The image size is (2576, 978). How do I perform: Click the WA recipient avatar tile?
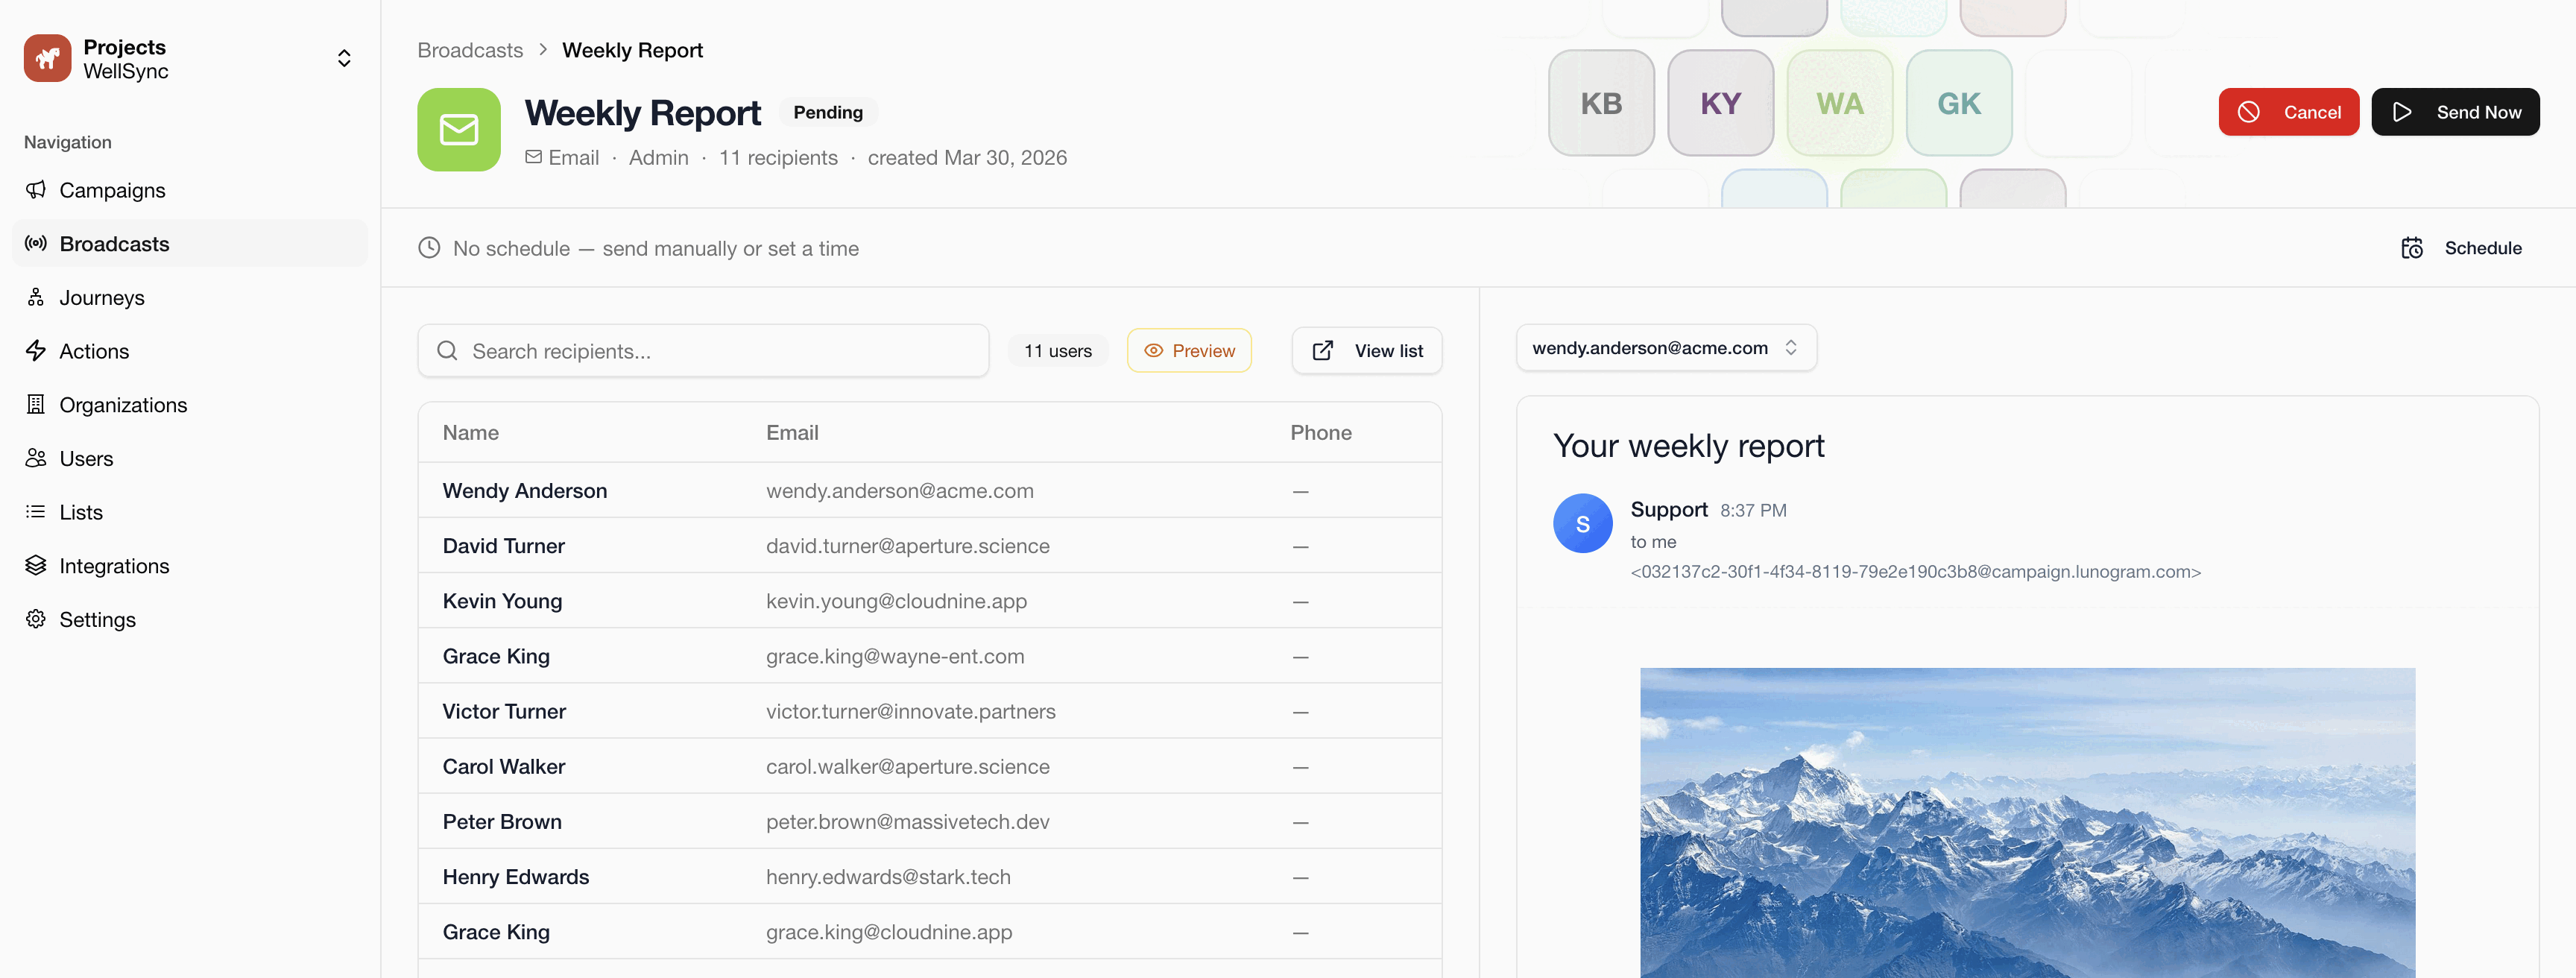click(1840, 103)
